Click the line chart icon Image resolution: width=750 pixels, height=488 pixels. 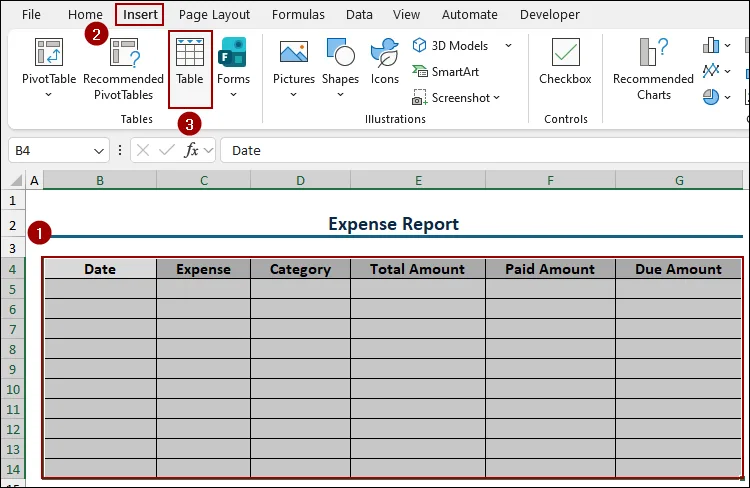pyautogui.click(x=711, y=71)
